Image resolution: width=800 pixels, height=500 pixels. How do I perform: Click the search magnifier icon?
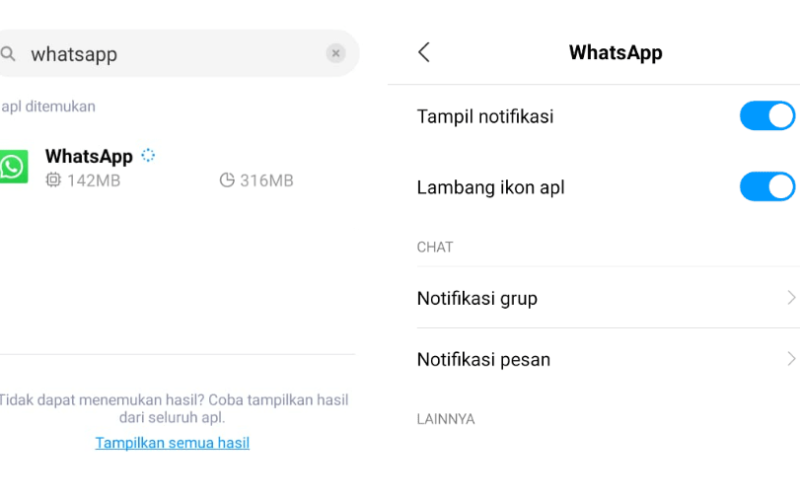point(8,54)
